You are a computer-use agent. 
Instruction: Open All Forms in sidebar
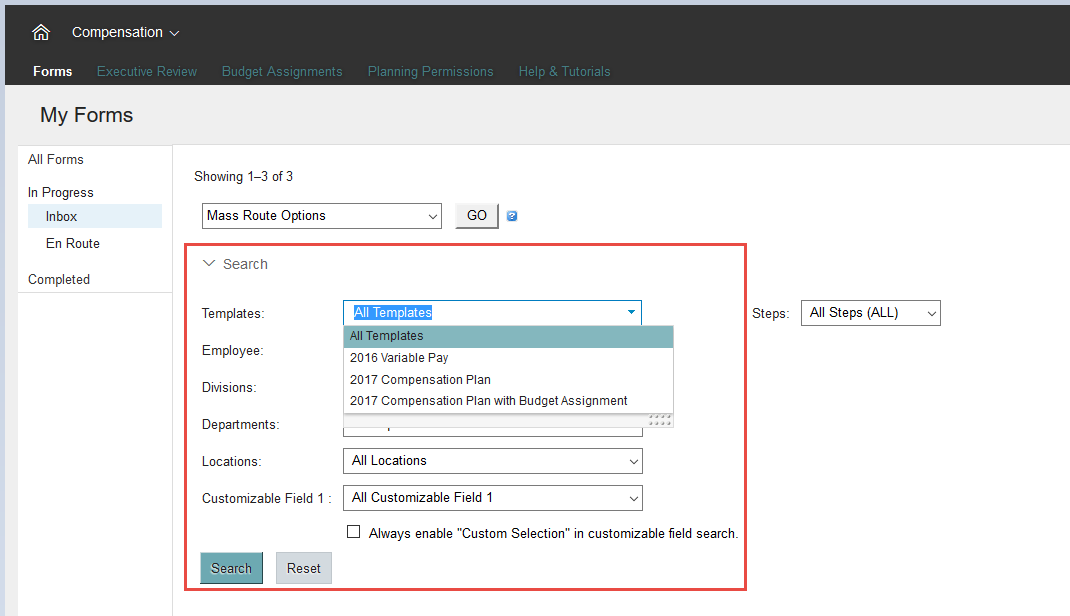click(x=56, y=160)
